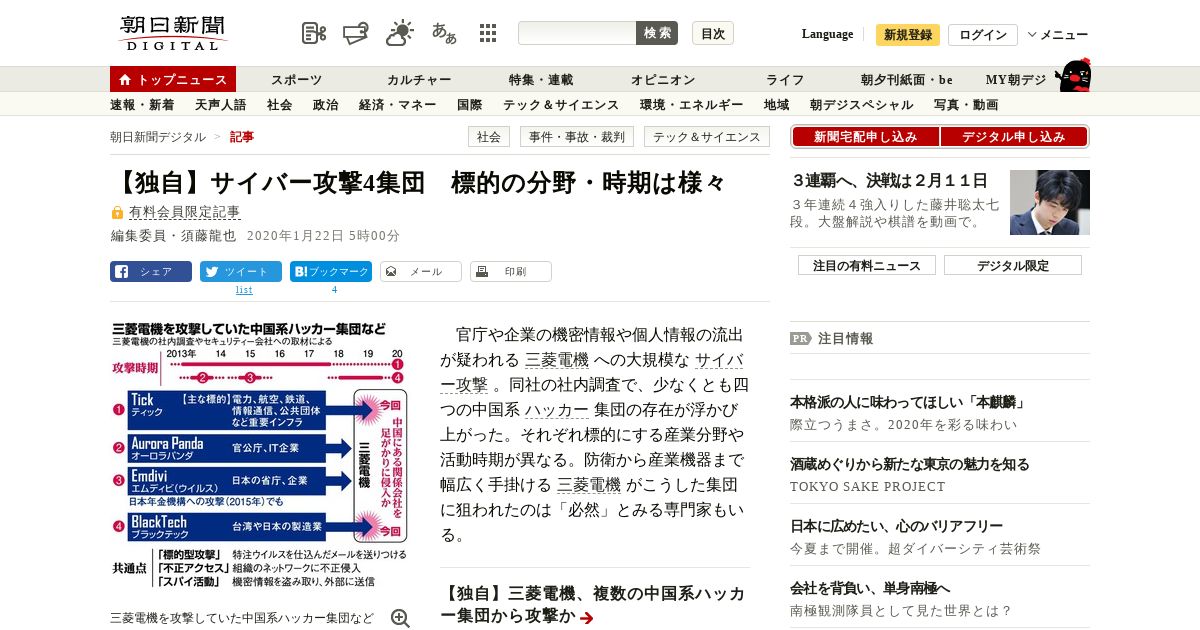
Task: Tweet the article with ツイート button
Action: coord(241,271)
